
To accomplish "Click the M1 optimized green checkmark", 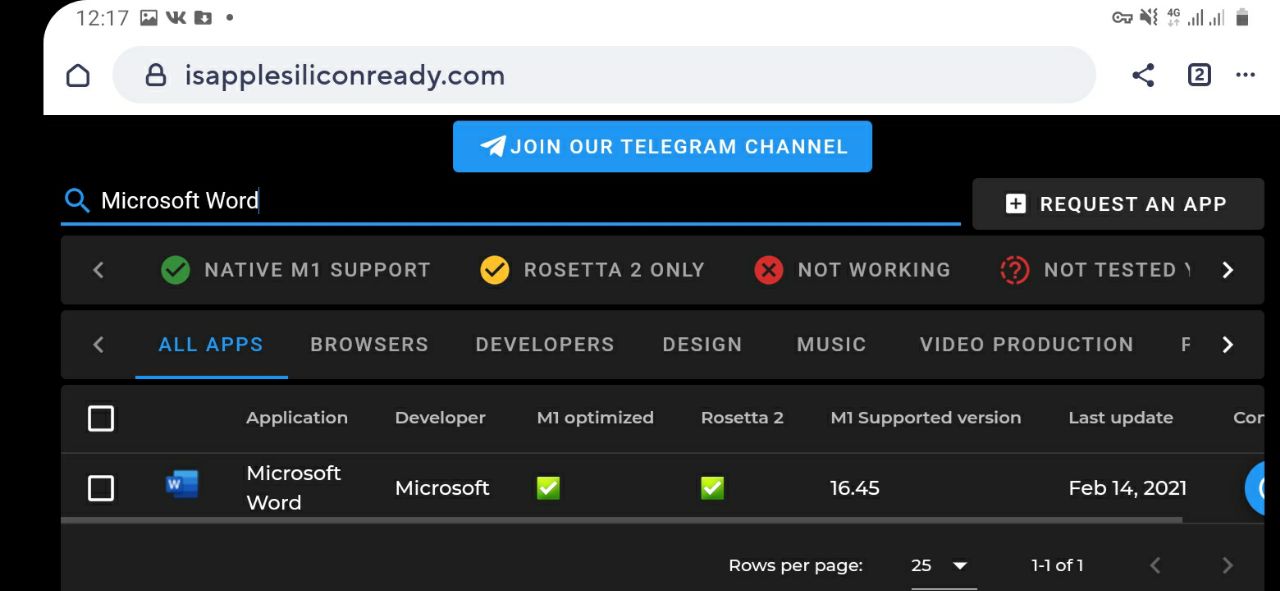I will point(548,488).
